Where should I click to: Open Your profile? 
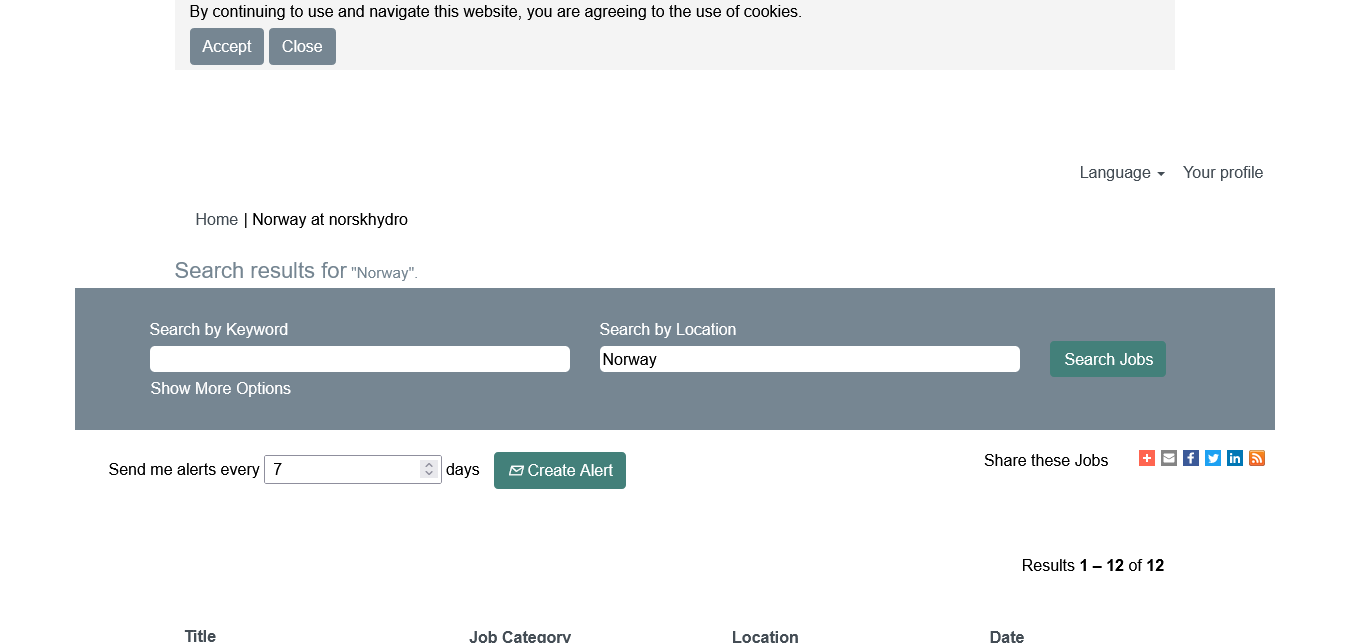1222,173
